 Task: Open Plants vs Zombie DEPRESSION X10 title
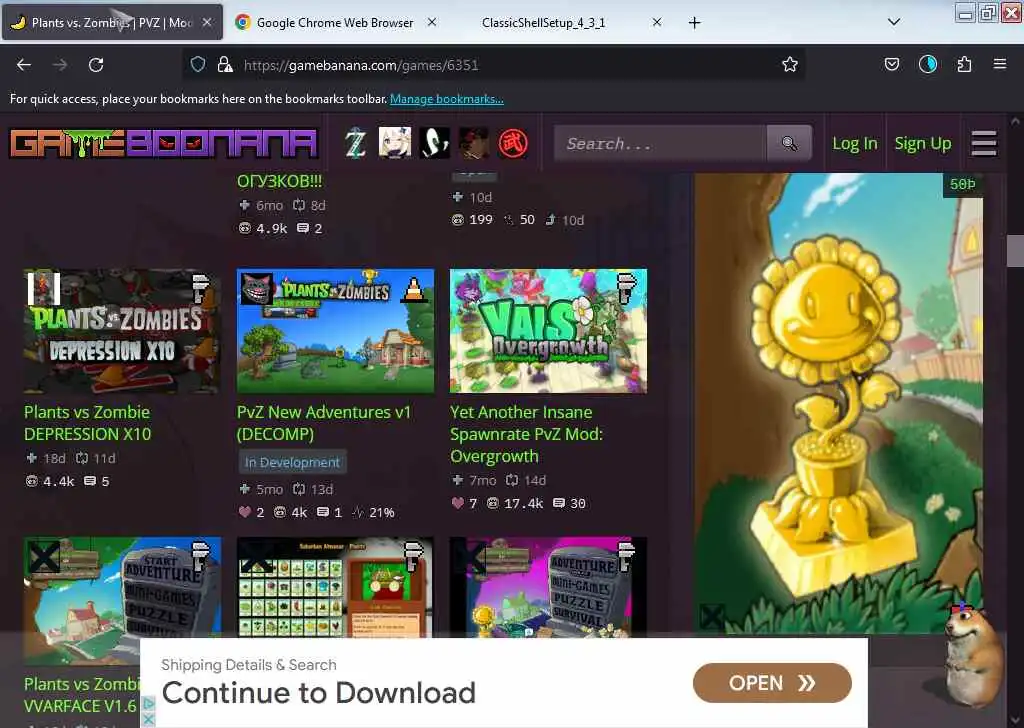(88, 423)
